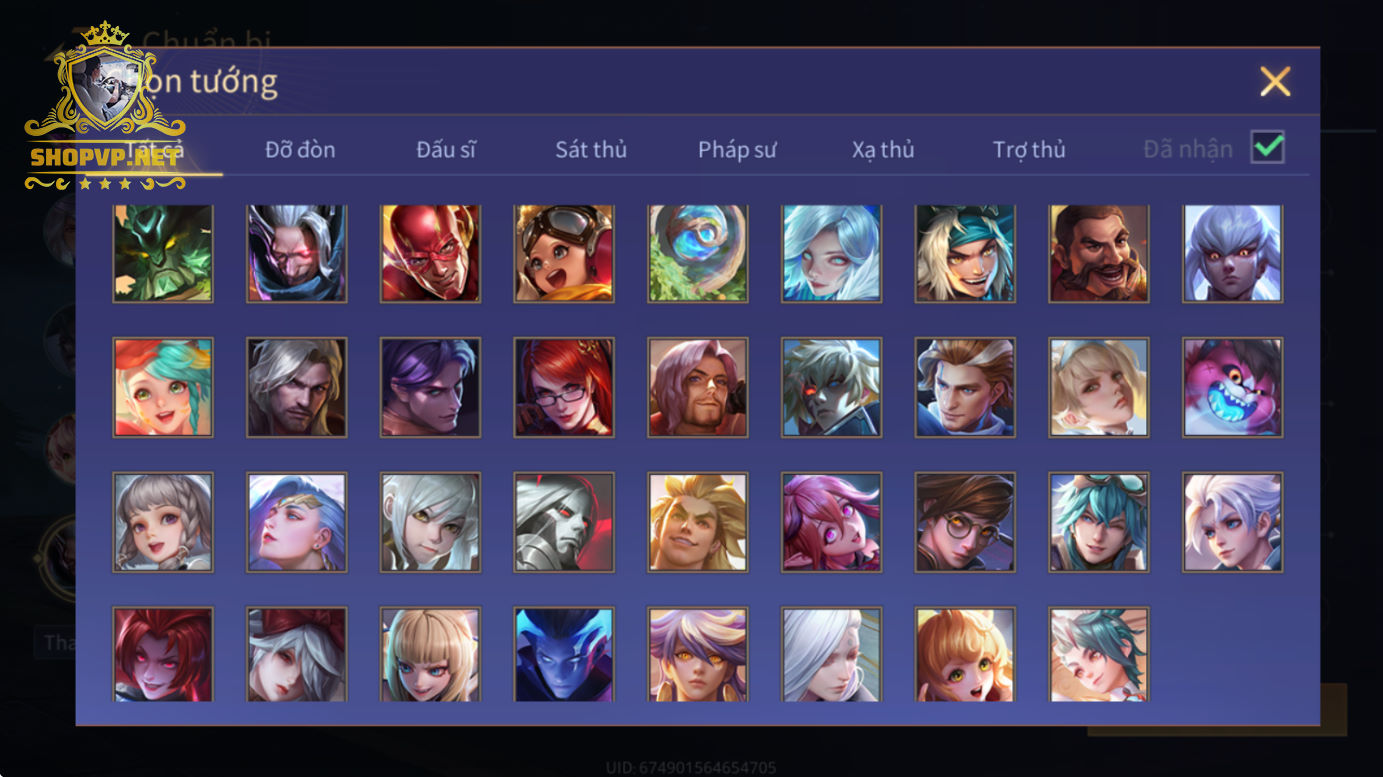Choose the bearded mustache man hero
This screenshot has height=777, width=1383.
pyautogui.click(x=1099, y=253)
